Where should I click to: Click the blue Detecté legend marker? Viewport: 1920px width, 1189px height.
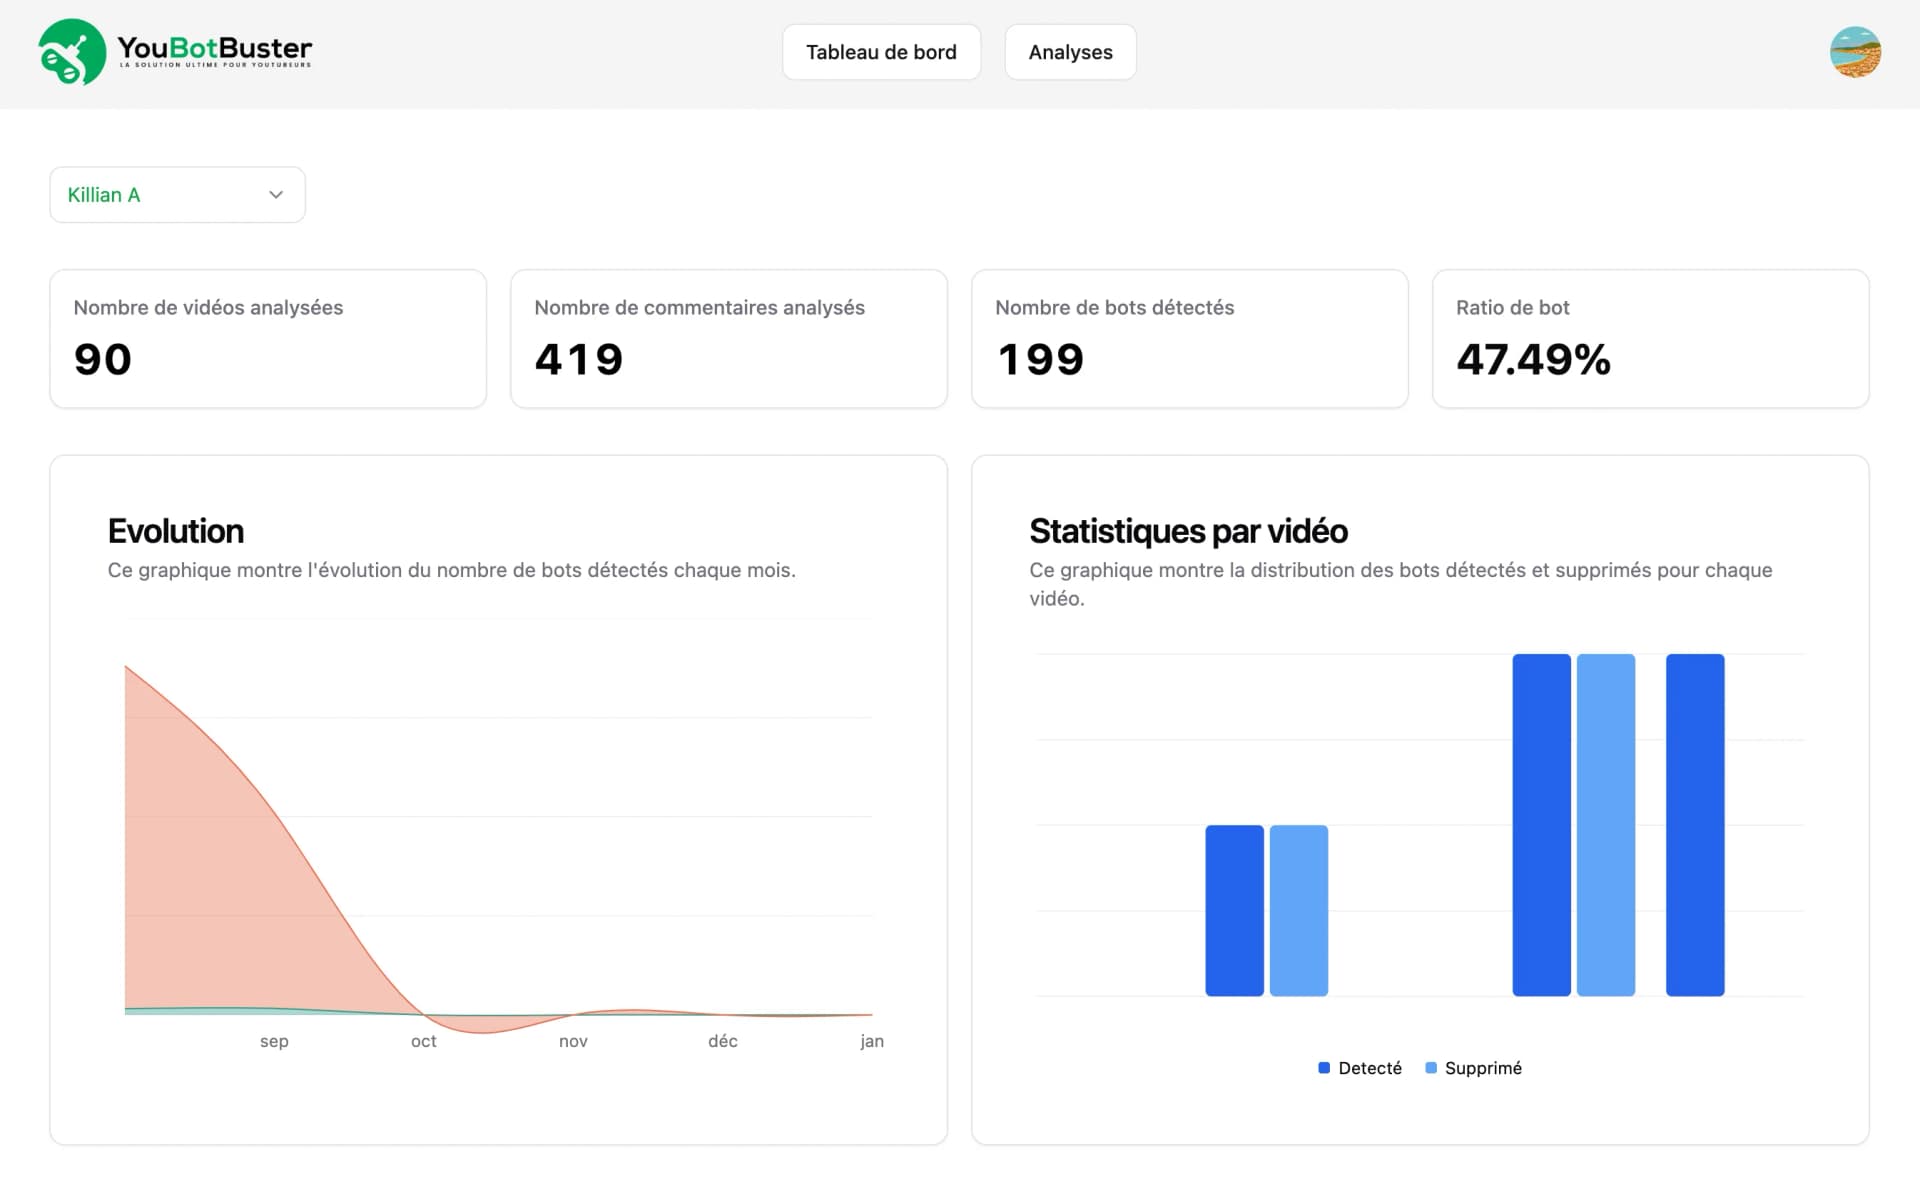click(x=1323, y=1067)
